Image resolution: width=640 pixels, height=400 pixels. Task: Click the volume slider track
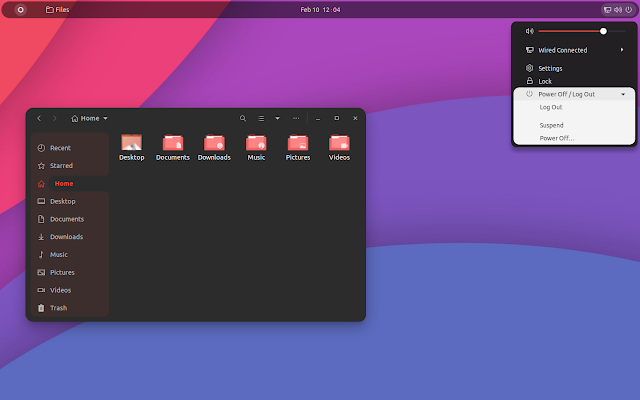[x=582, y=31]
